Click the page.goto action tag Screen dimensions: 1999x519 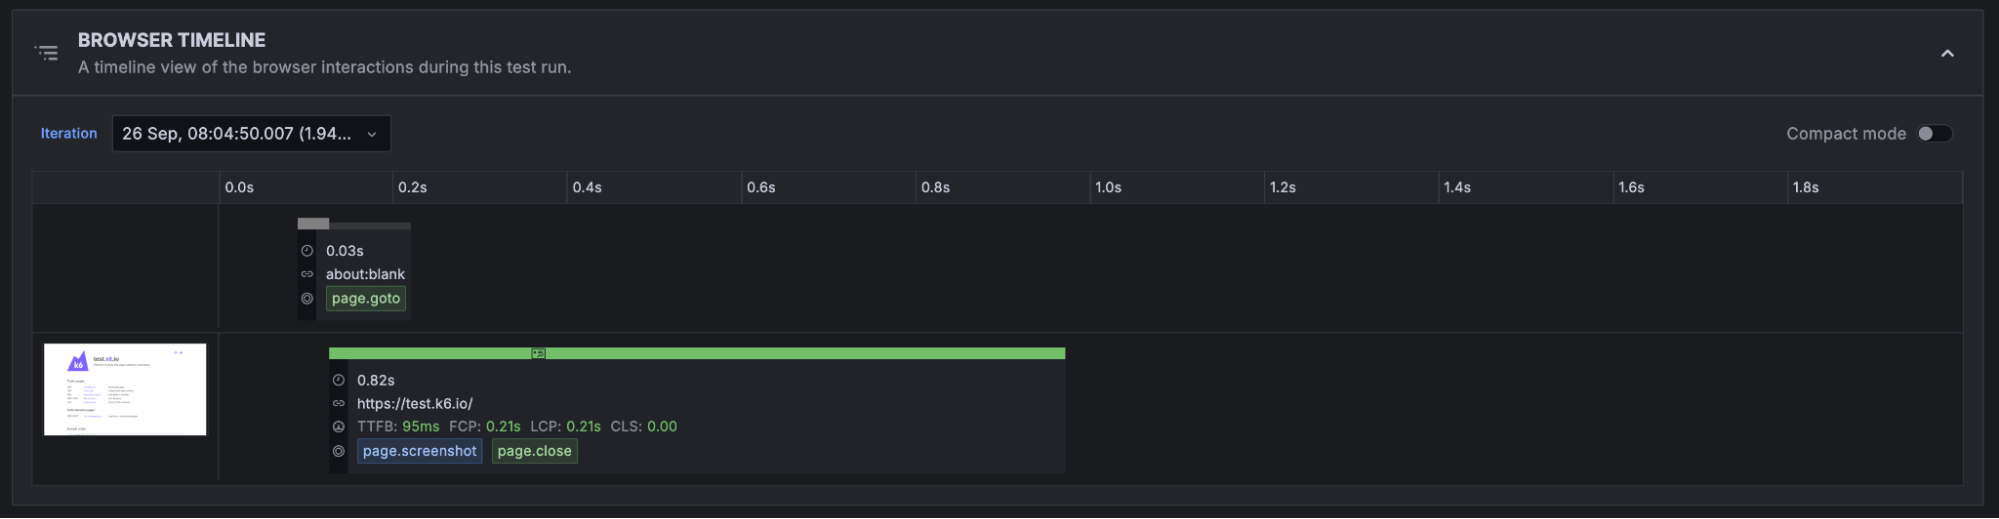pos(366,298)
